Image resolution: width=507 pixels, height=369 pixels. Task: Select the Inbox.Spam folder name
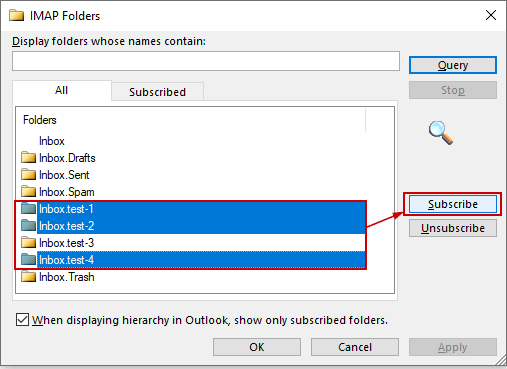[67, 192]
